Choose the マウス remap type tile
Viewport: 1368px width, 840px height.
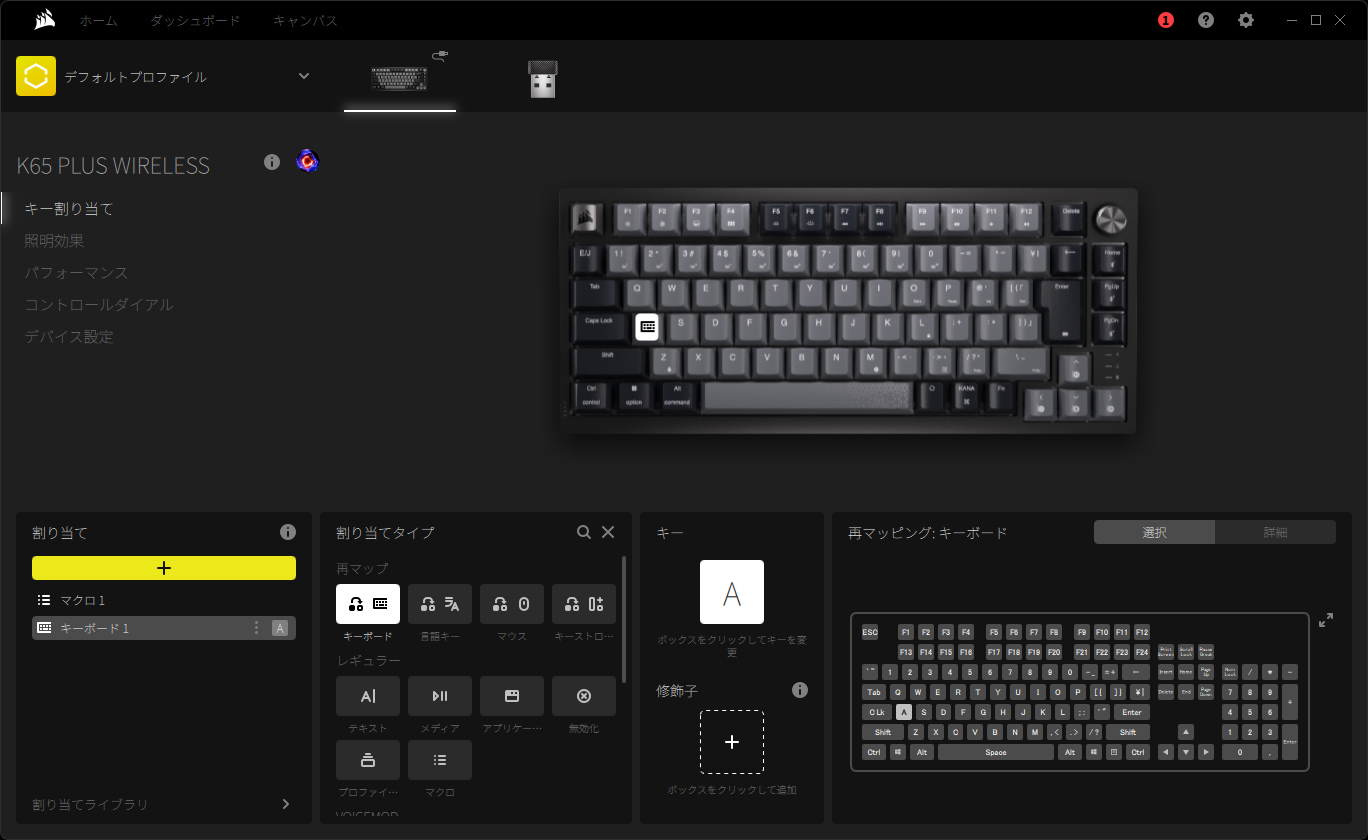[512, 604]
